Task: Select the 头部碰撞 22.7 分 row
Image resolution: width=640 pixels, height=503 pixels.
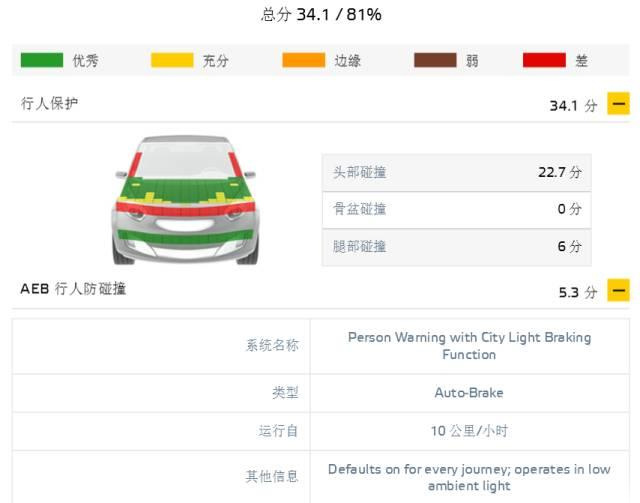Action: click(x=457, y=172)
